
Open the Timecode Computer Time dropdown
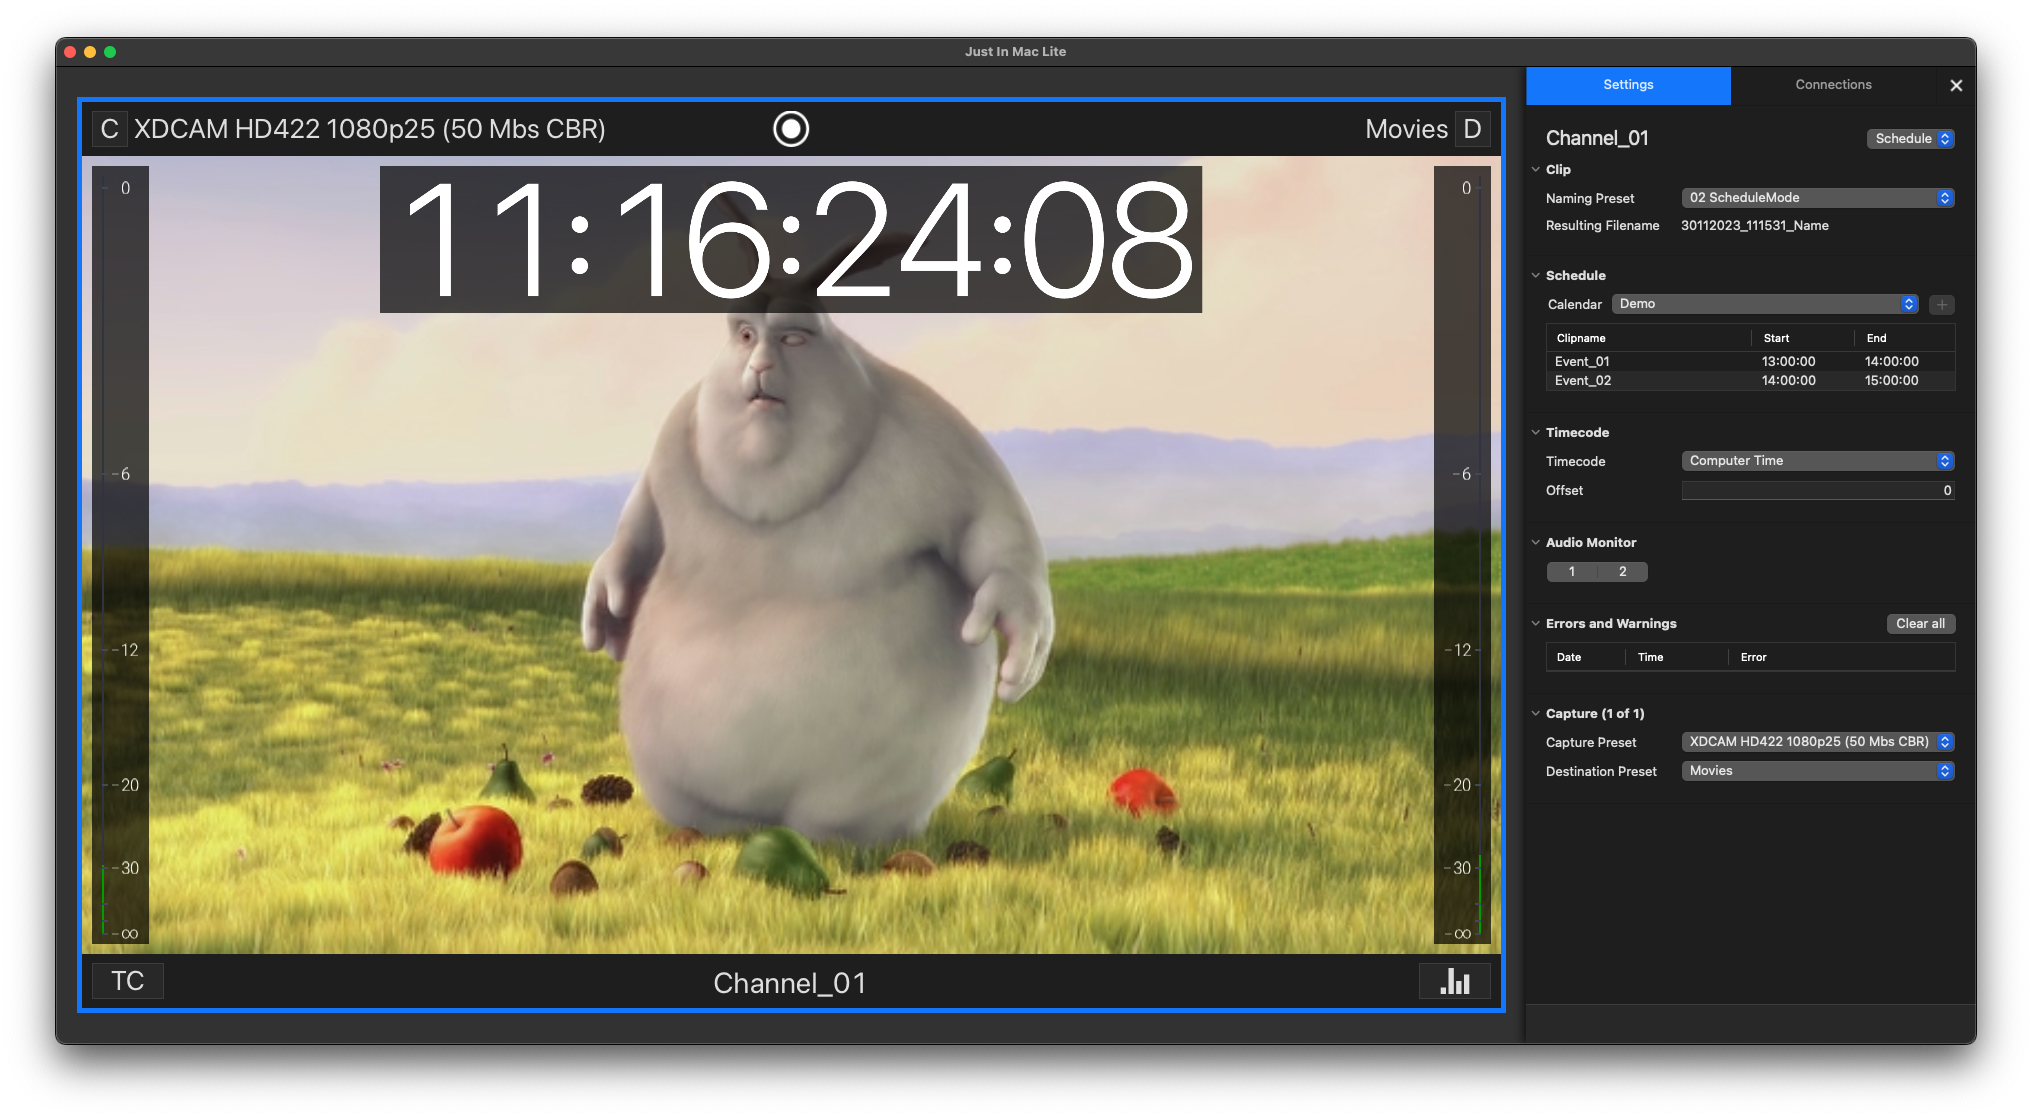[1817, 461]
